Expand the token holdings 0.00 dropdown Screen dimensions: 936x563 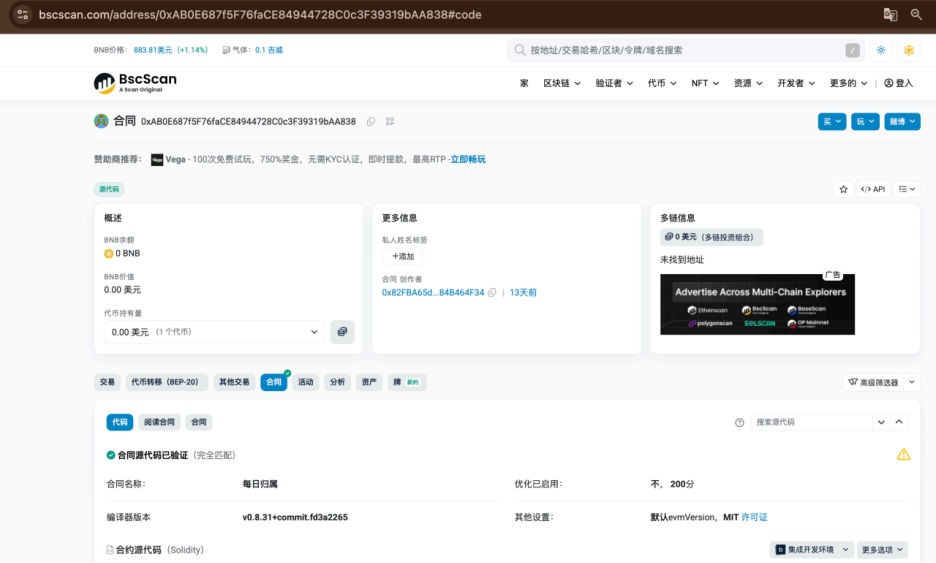tap(314, 332)
